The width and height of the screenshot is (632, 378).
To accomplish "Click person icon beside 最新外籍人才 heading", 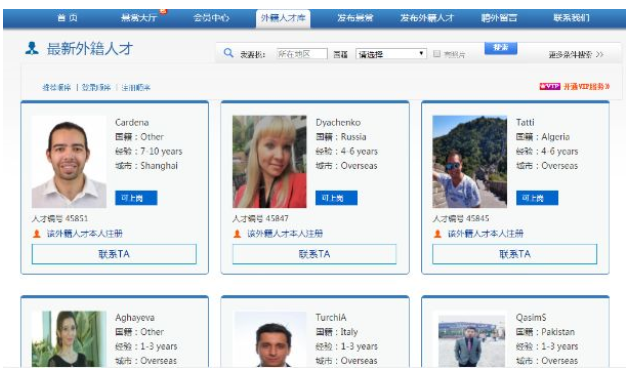I will 32,48.
